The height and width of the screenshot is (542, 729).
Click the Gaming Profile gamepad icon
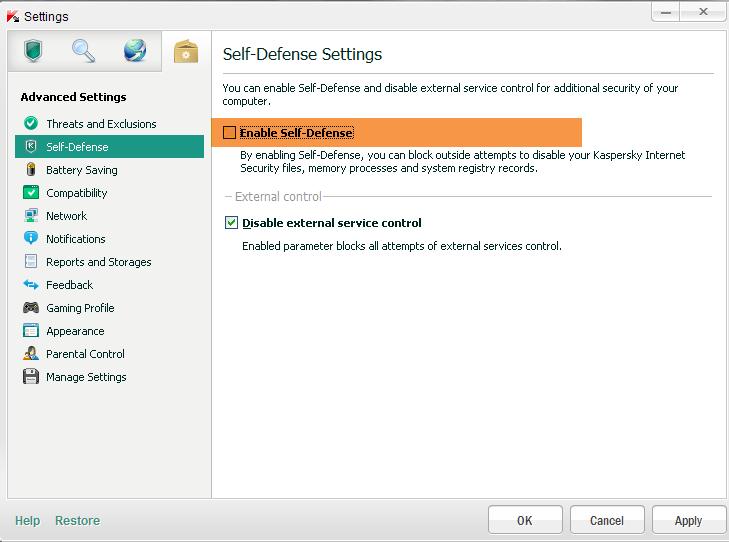pyautogui.click(x=31, y=307)
